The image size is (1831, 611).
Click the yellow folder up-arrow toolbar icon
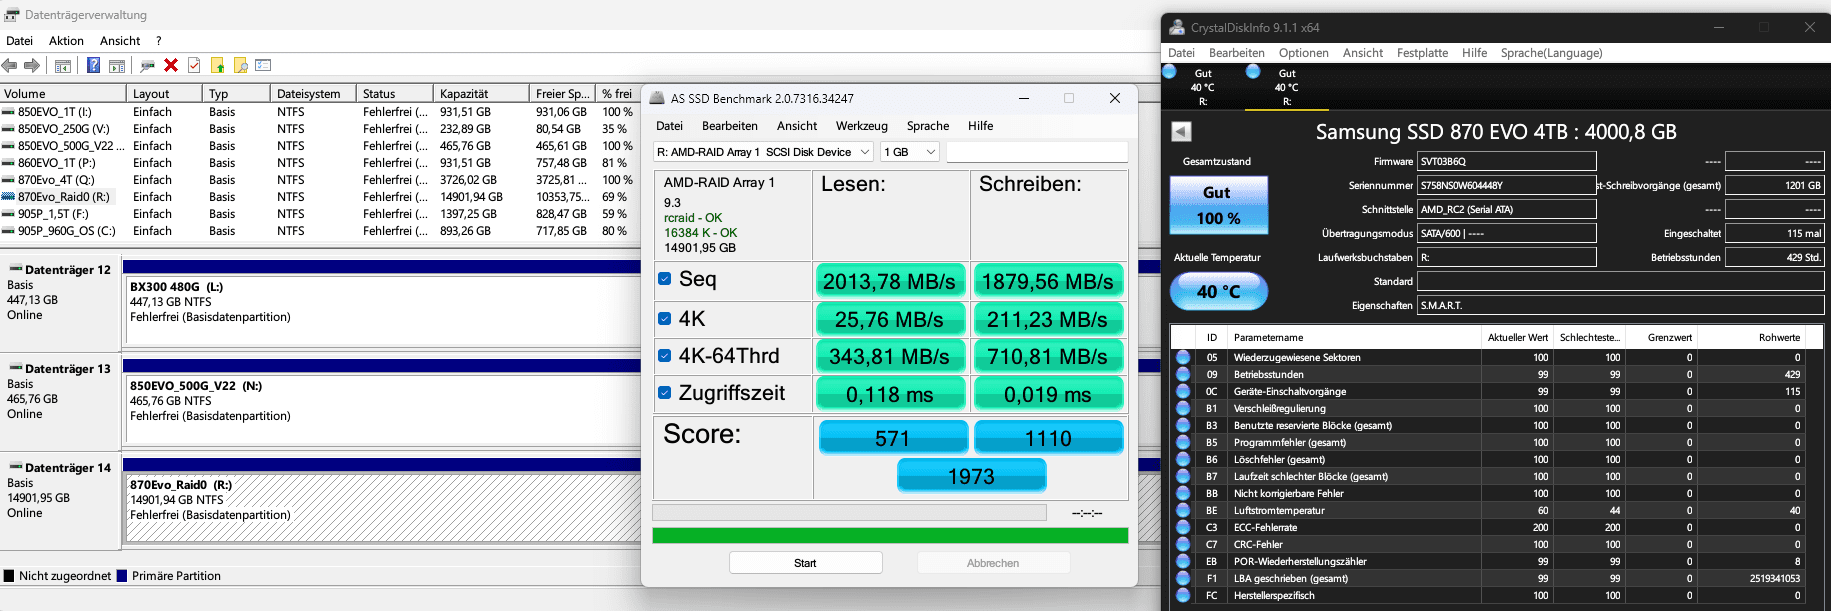217,65
